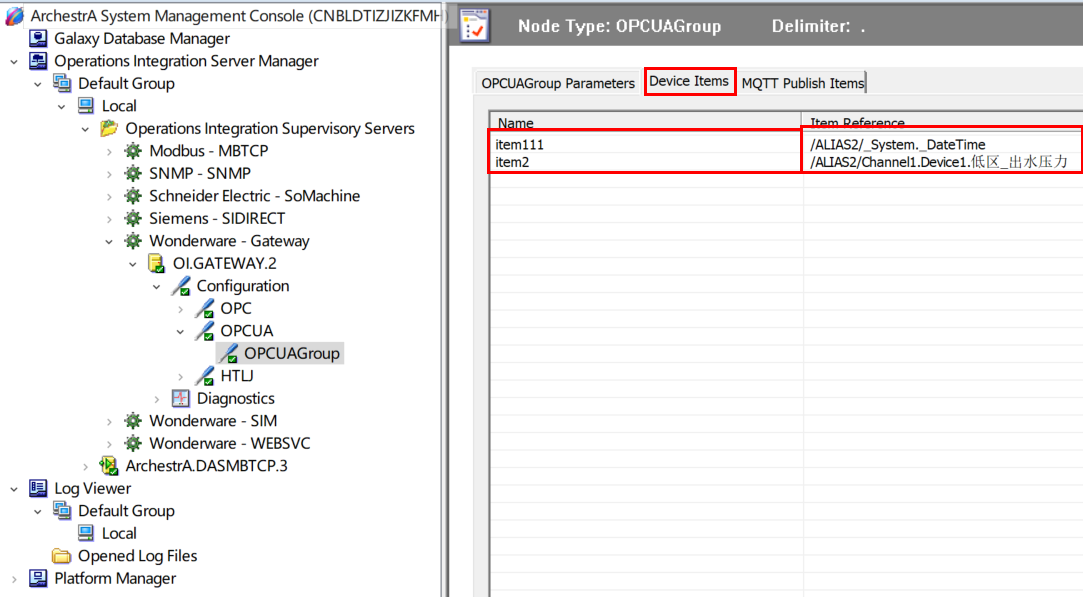
Task: Select the OI.GATEWAY.2 instance icon
Action: (x=157, y=263)
